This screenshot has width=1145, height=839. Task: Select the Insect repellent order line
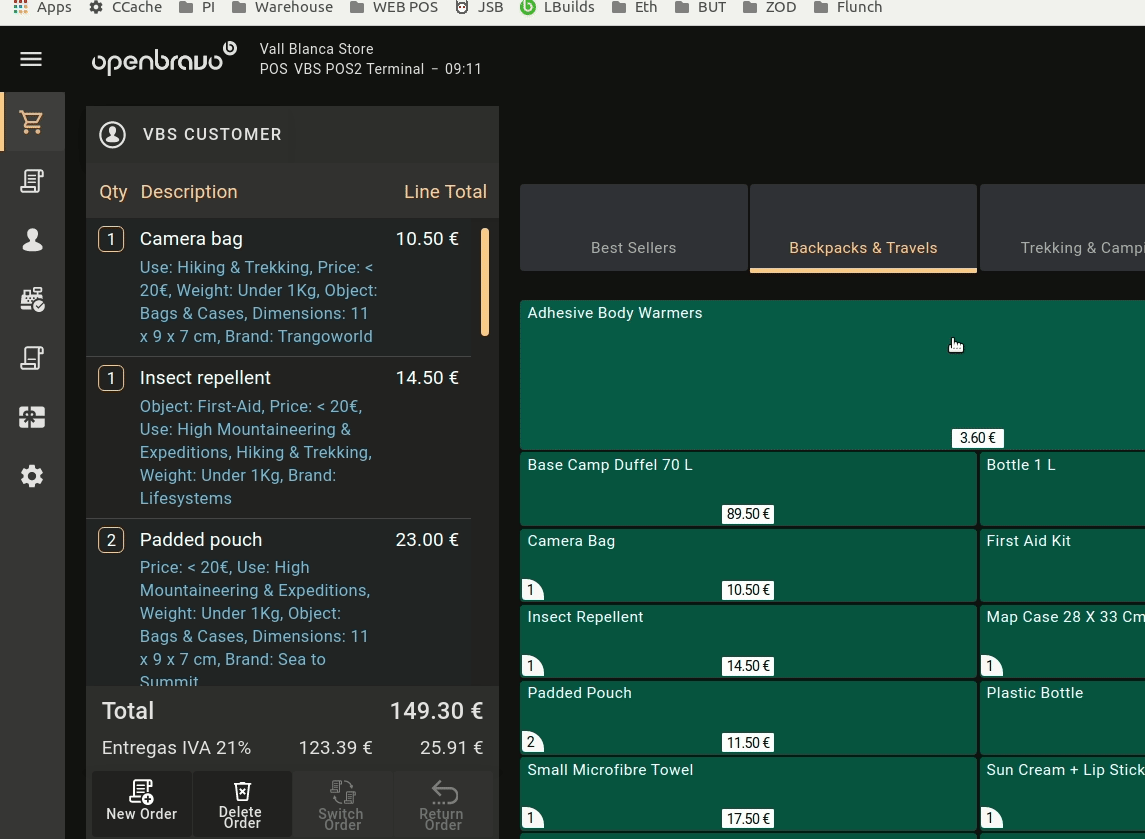click(x=278, y=437)
